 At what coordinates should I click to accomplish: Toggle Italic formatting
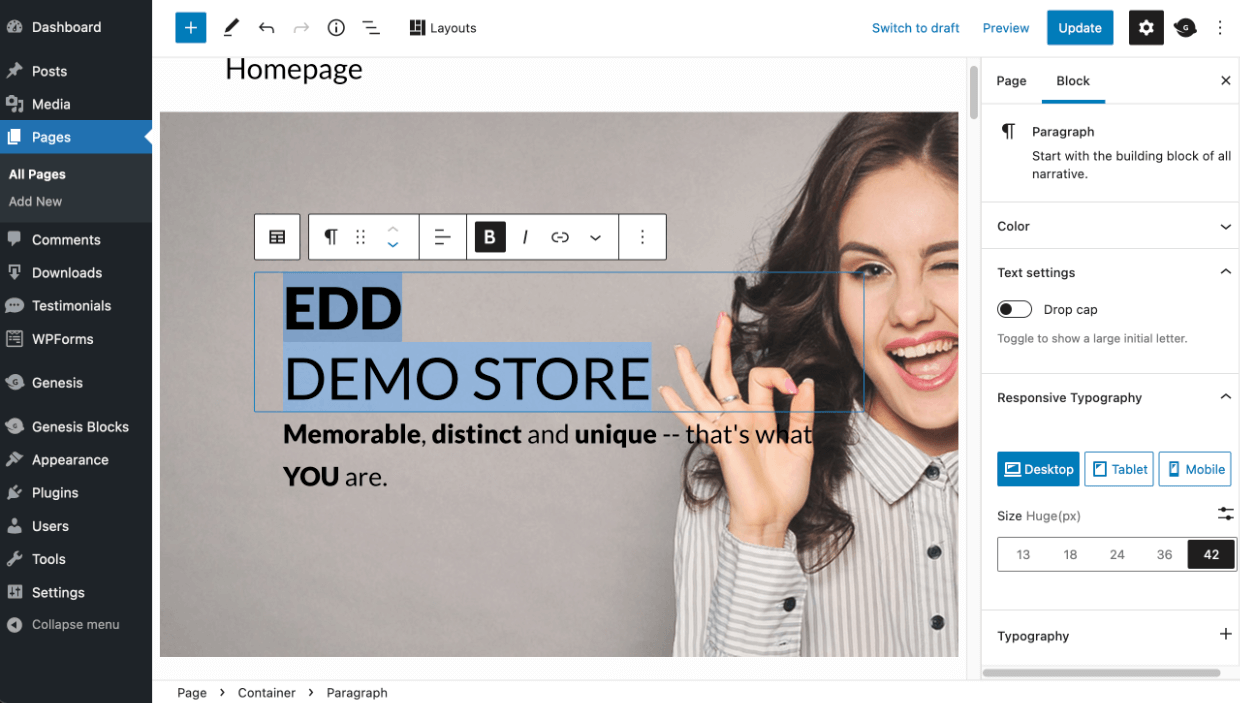pyautogui.click(x=525, y=237)
